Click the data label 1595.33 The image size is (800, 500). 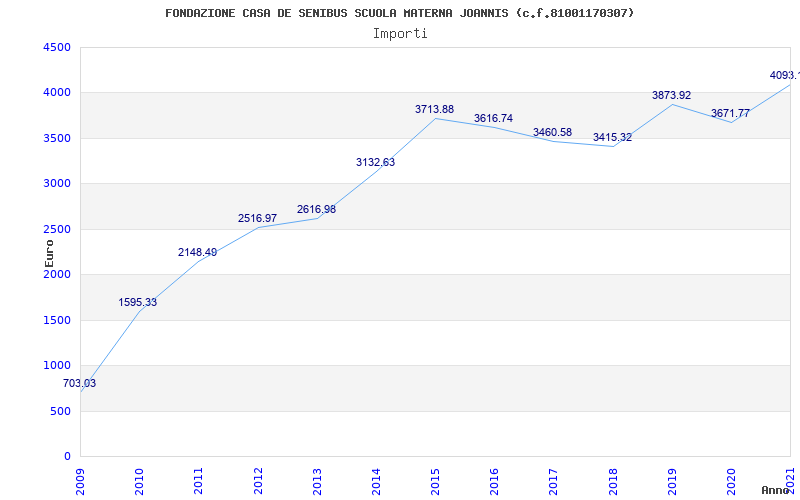[x=138, y=303]
